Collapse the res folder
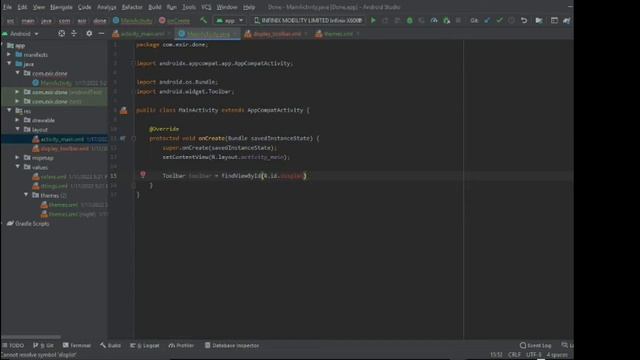 [9, 111]
